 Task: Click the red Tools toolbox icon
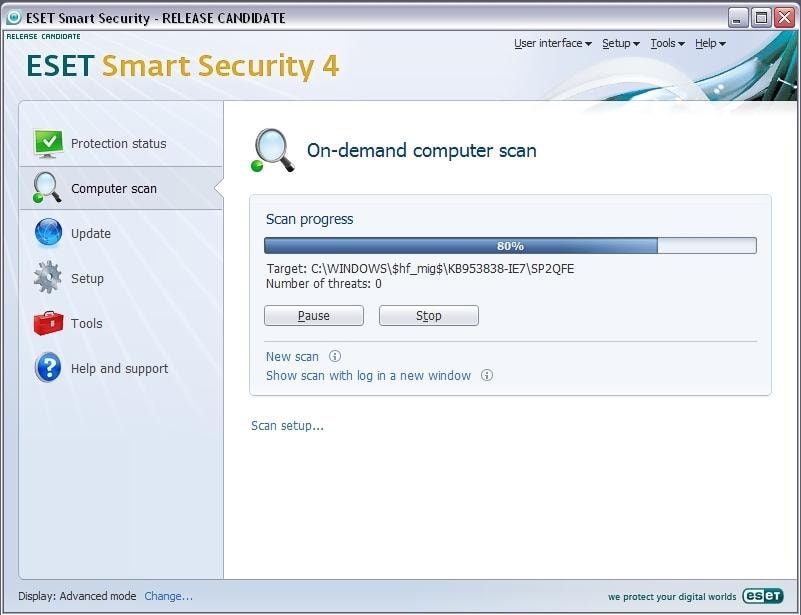click(x=49, y=323)
